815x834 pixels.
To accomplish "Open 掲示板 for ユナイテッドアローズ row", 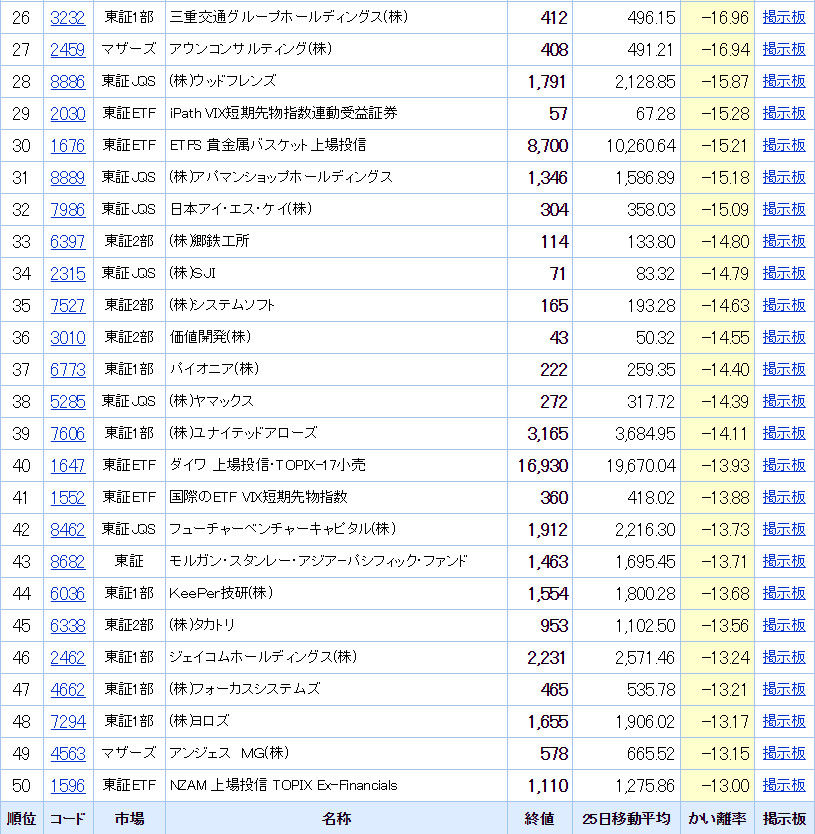I will point(784,433).
